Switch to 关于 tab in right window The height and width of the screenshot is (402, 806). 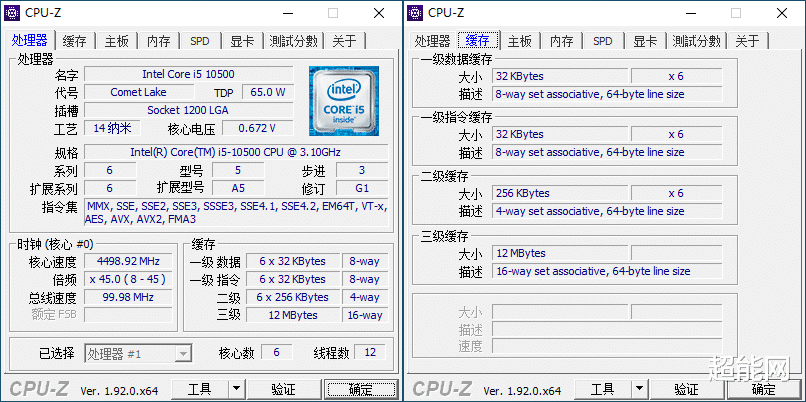pyautogui.click(x=747, y=41)
